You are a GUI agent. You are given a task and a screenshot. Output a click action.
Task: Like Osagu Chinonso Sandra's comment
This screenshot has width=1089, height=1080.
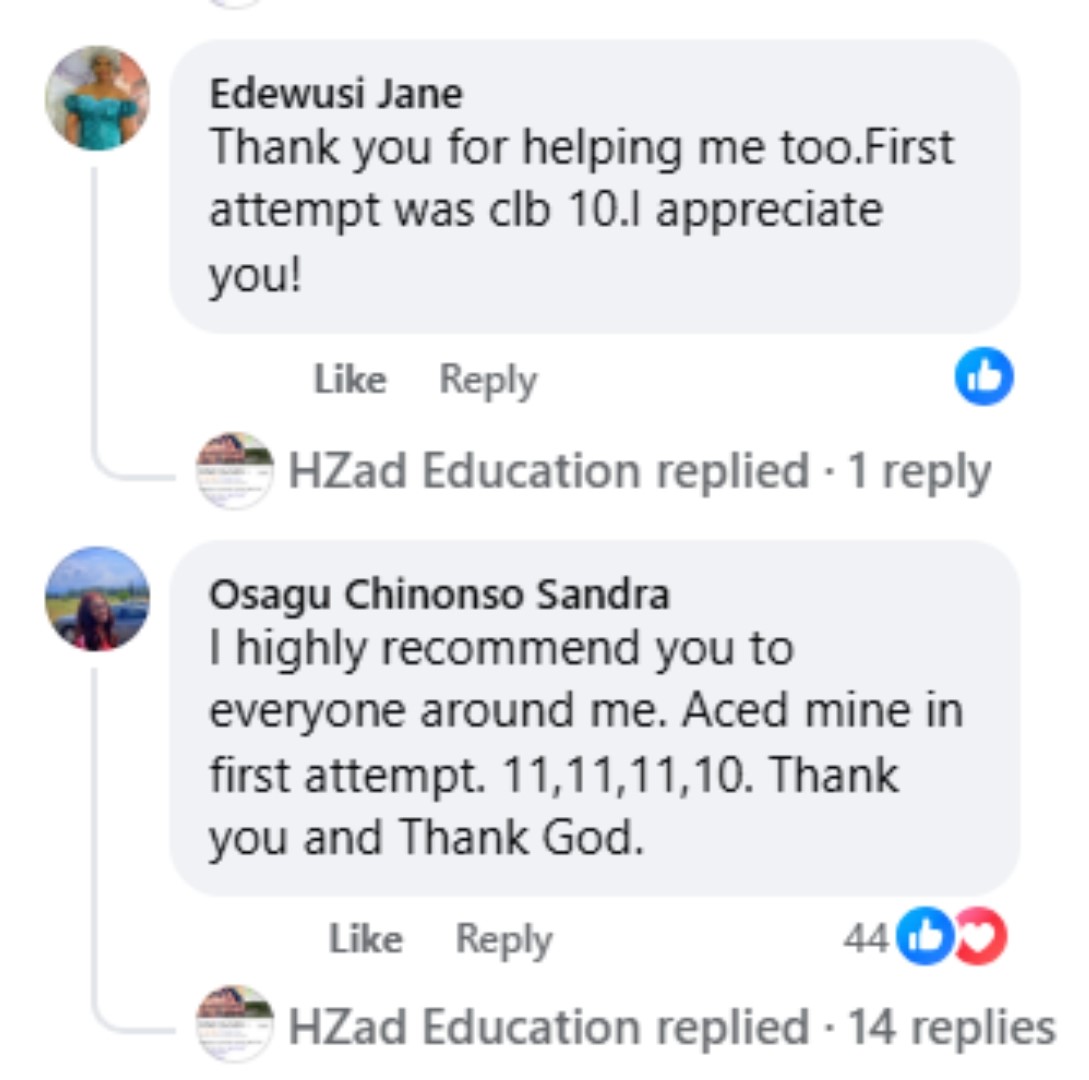[365, 939]
